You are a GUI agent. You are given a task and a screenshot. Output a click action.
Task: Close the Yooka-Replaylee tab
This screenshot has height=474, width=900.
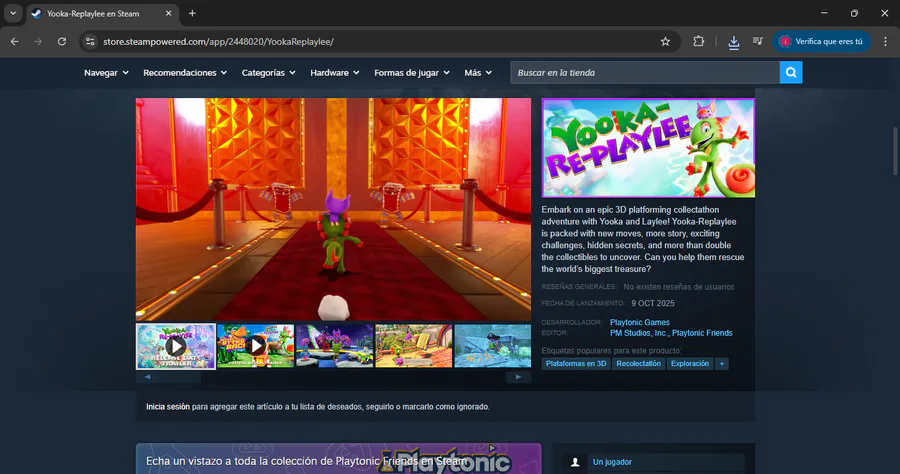point(168,13)
